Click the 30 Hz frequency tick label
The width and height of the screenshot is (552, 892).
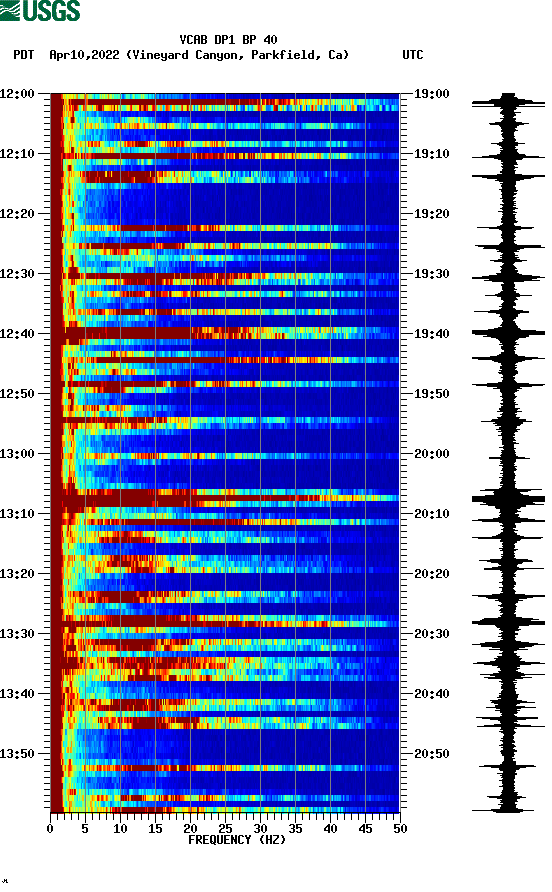(260, 829)
